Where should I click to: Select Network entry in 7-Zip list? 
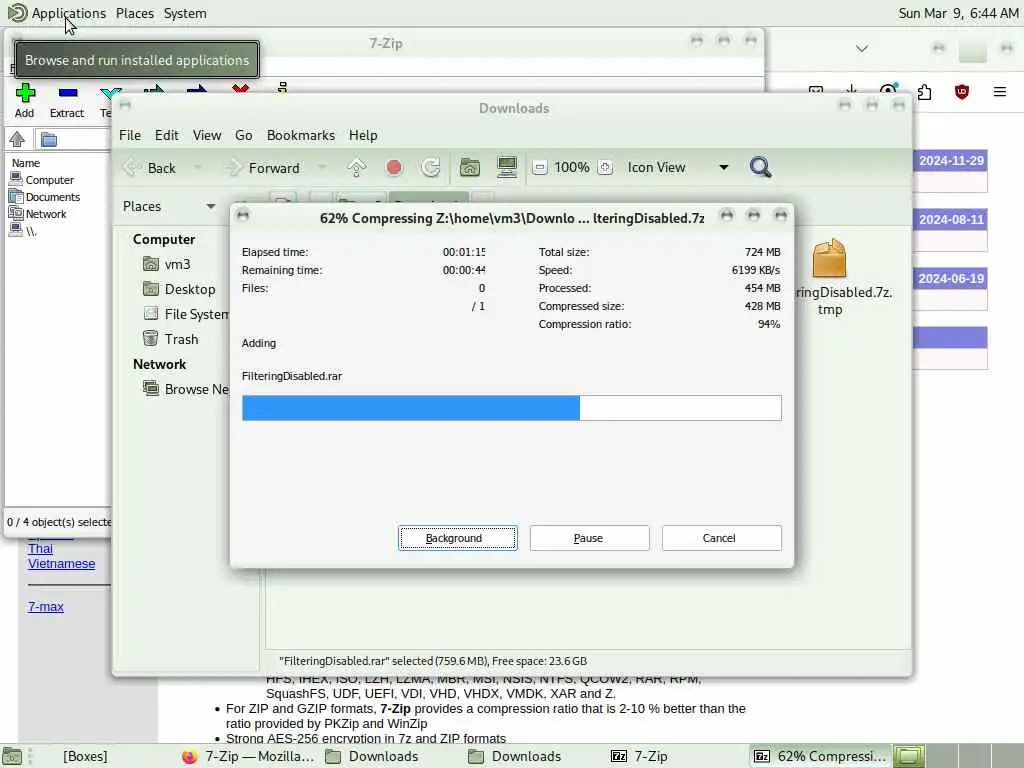38,214
